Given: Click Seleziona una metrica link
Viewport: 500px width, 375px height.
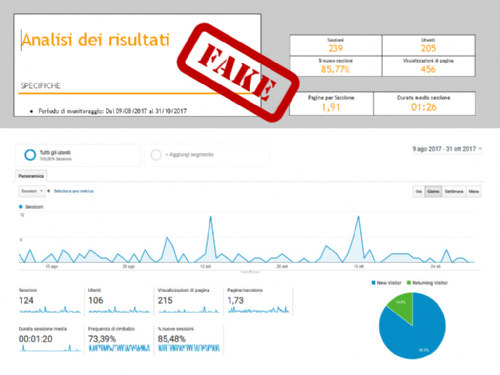Looking at the screenshot, I should [x=74, y=191].
